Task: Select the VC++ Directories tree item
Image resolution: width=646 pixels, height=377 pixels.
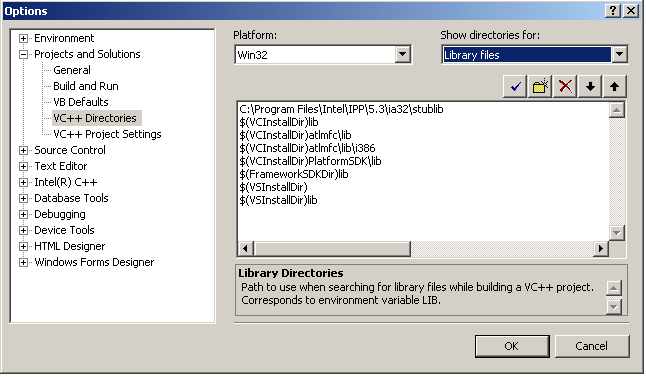Action: (x=97, y=118)
